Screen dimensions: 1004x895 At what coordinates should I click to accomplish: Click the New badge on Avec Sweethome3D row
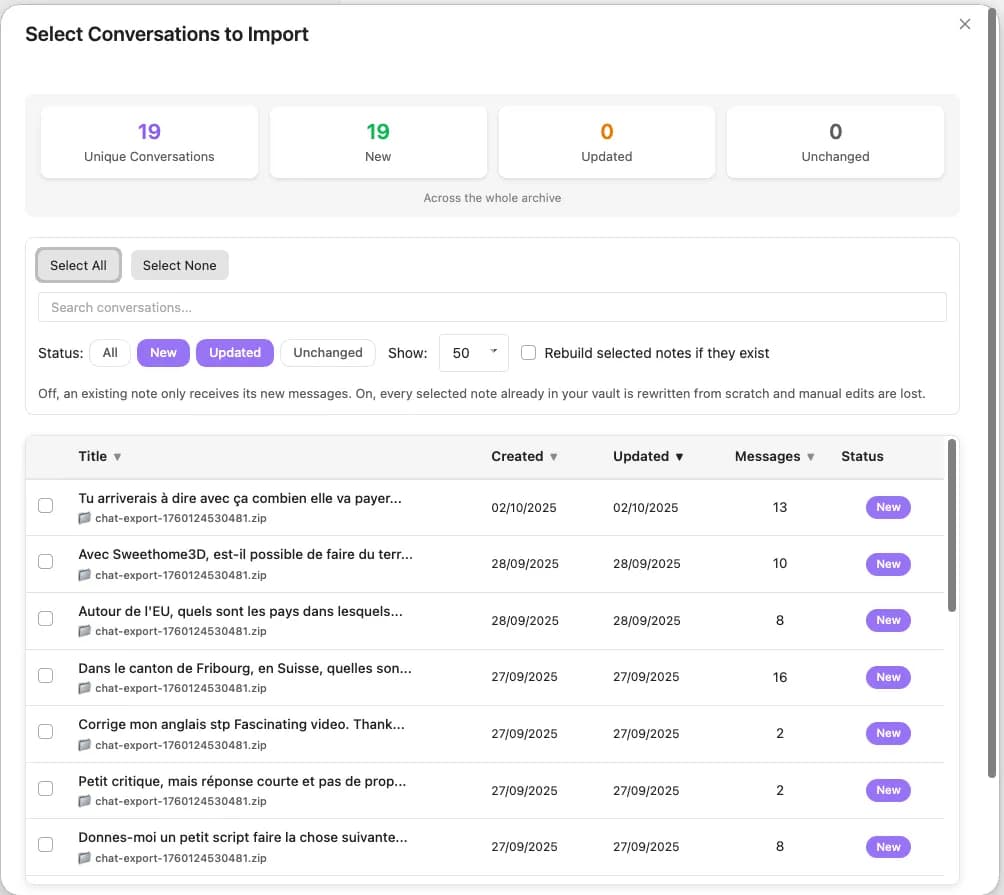click(x=888, y=564)
